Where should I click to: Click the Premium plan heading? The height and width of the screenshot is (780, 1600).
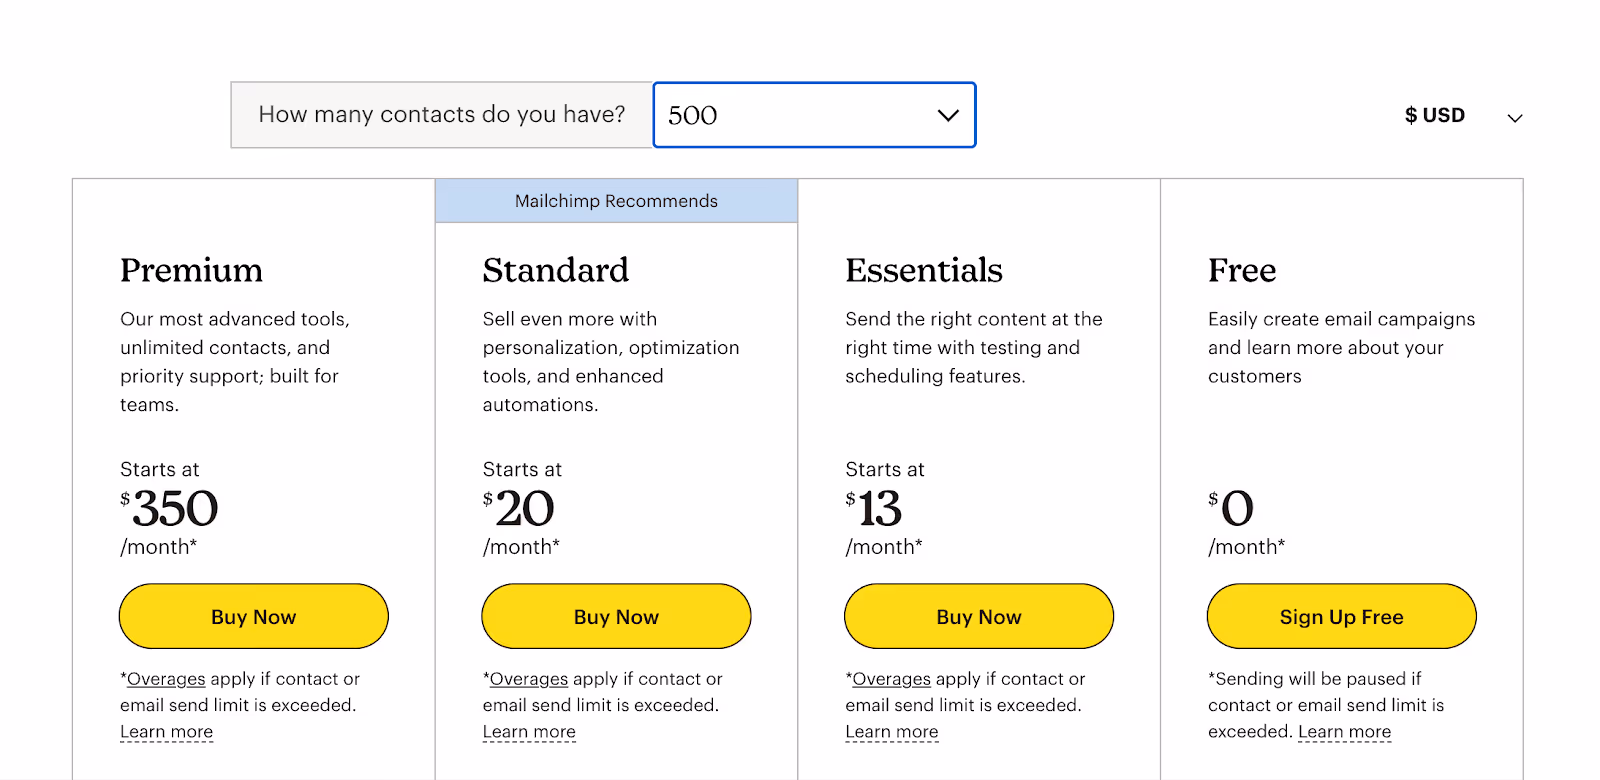pyautogui.click(x=192, y=270)
